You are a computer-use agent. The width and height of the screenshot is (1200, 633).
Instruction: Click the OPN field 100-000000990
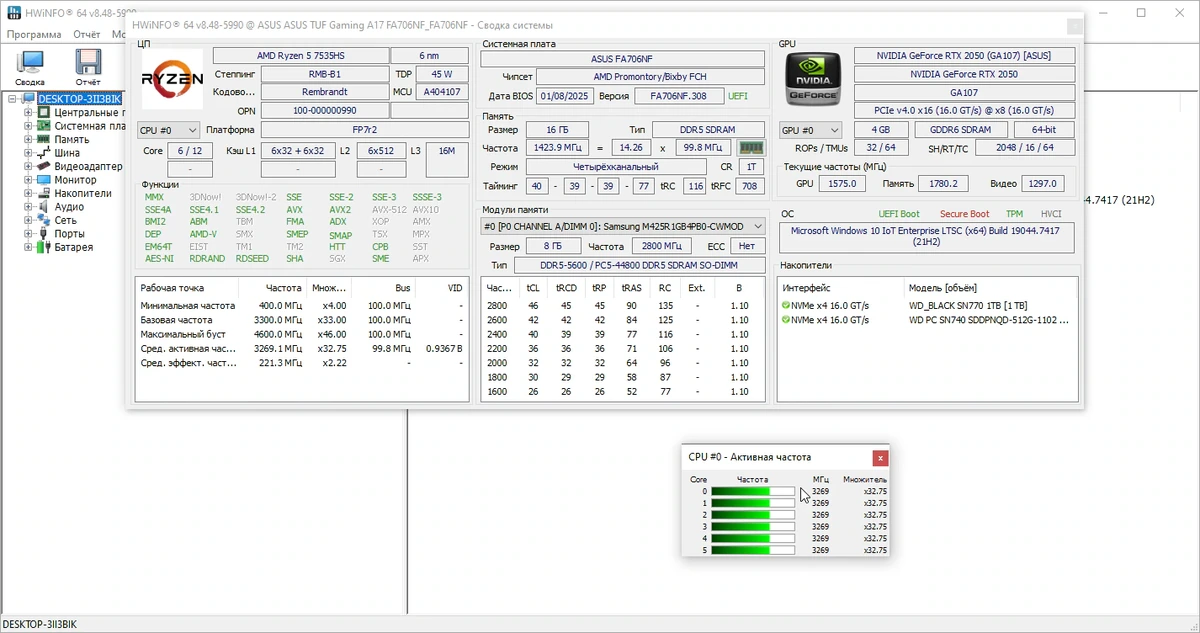325,111
